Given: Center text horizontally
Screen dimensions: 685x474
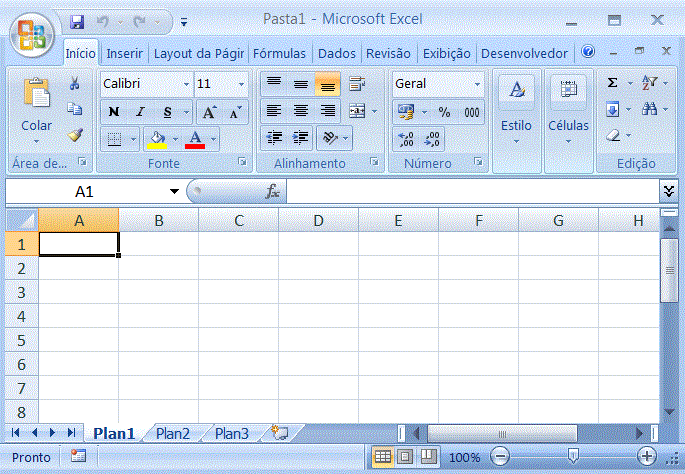Looking at the screenshot, I should (301, 111).
